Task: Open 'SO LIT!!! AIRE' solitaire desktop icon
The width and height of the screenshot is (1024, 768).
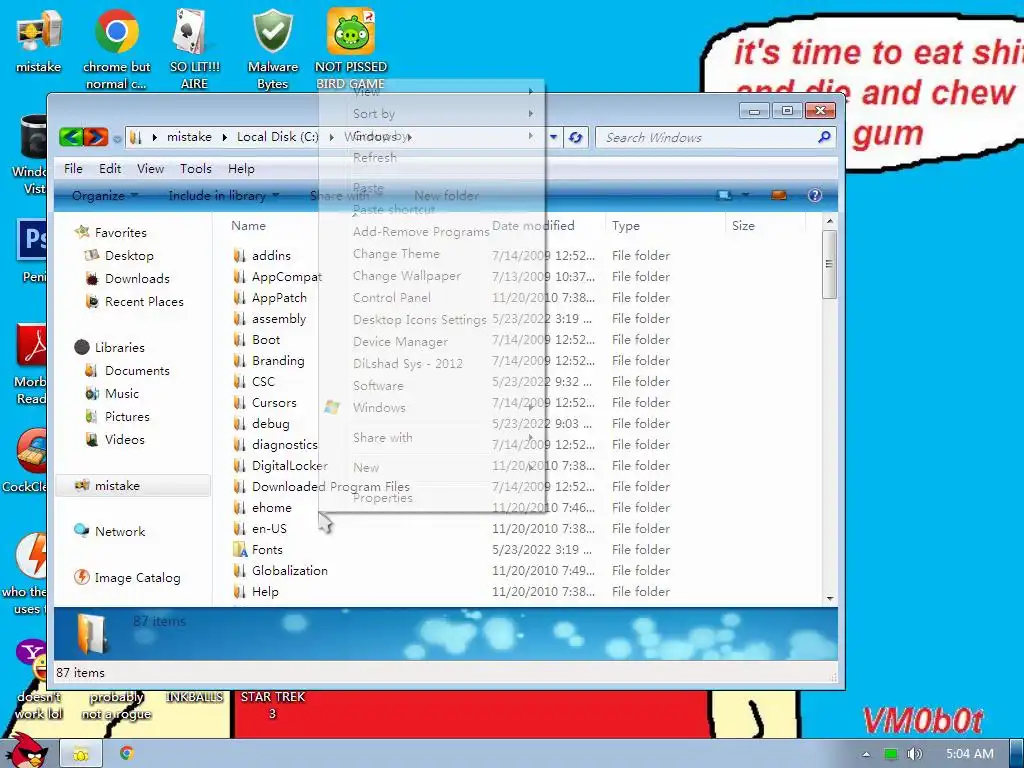Action: click(194, 49)
